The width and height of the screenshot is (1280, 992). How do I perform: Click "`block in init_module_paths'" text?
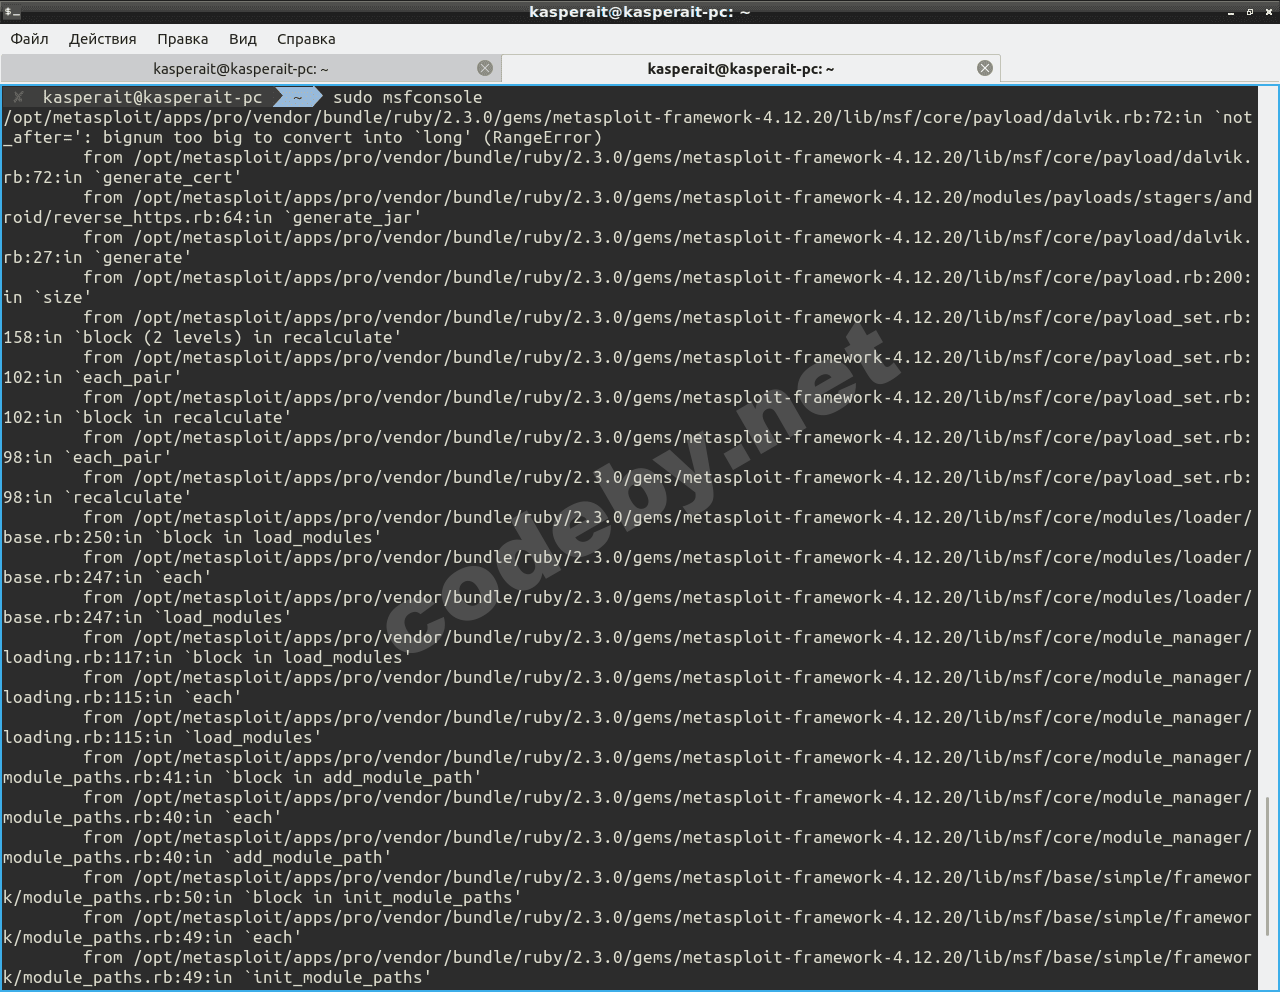point(382,897)
